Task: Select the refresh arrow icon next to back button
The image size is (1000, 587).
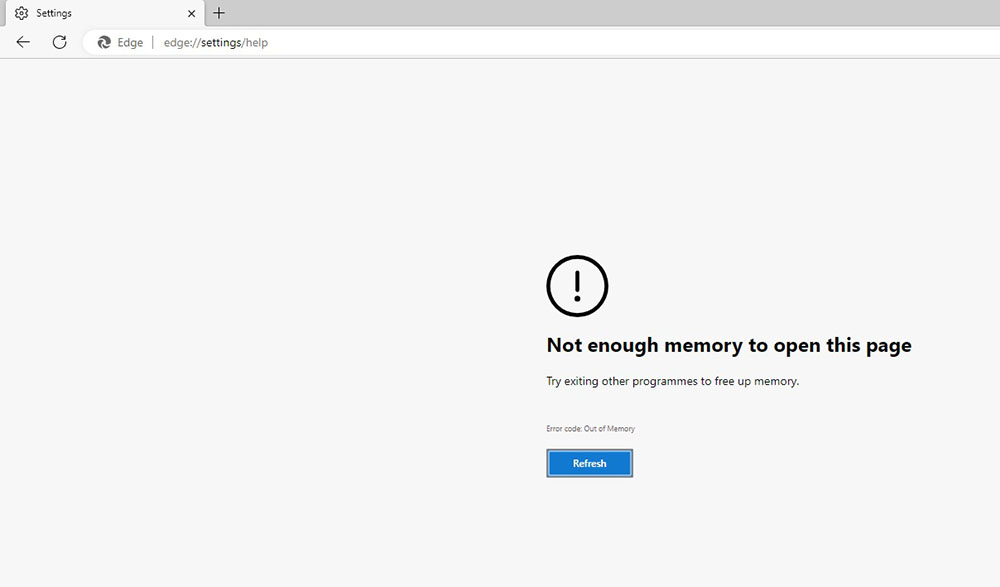Action: click(59, 42)
